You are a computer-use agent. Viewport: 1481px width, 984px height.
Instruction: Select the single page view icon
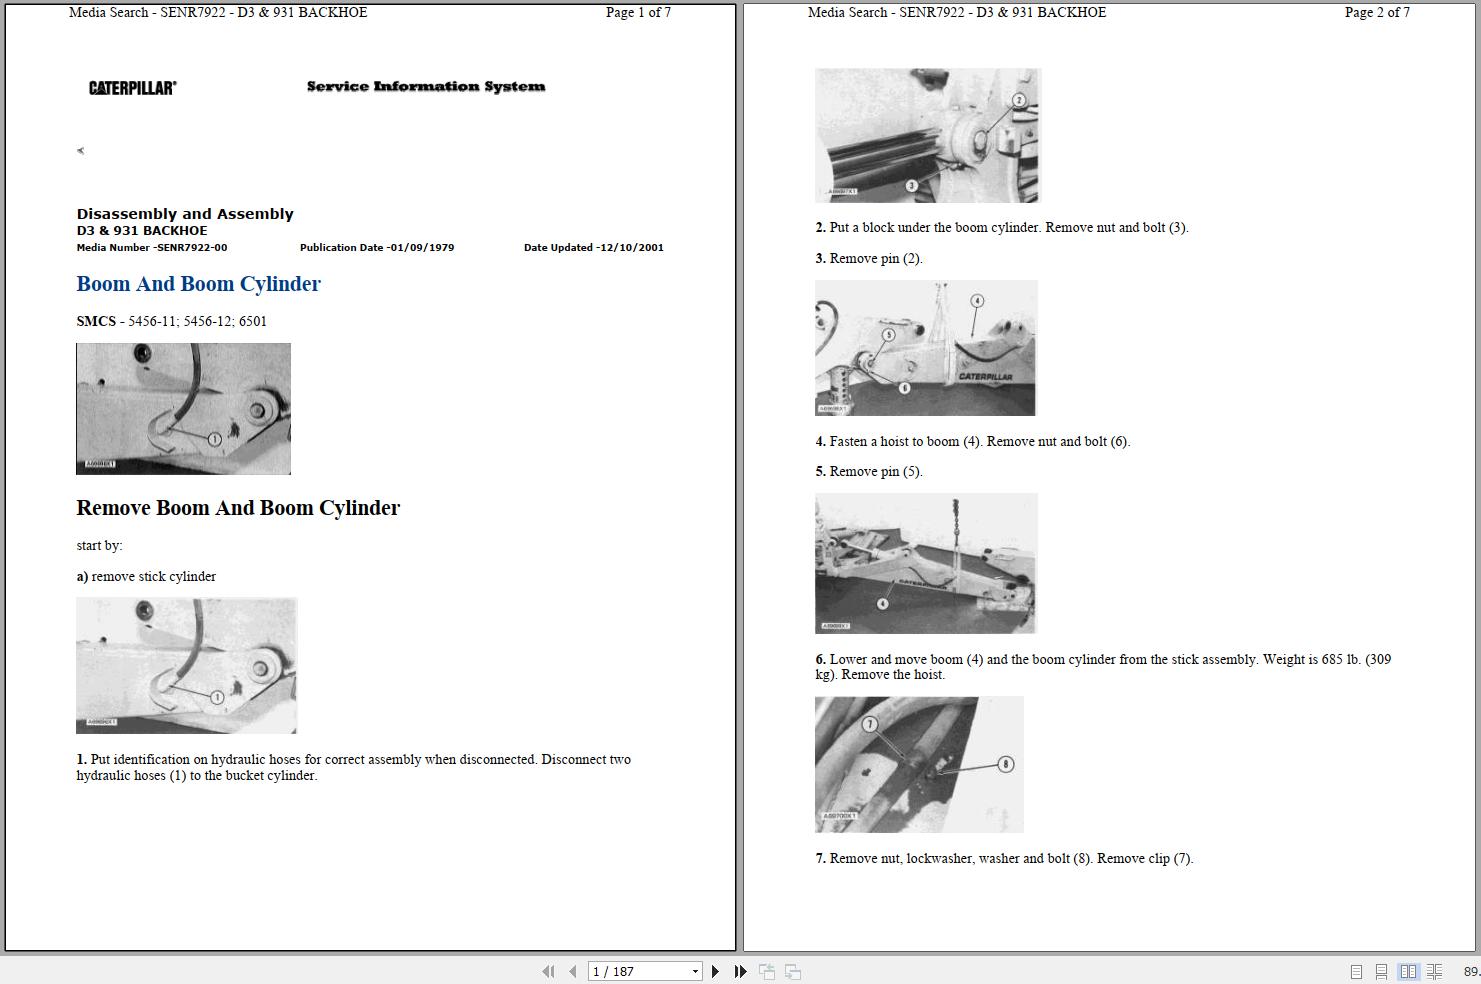coord(1357,971)
